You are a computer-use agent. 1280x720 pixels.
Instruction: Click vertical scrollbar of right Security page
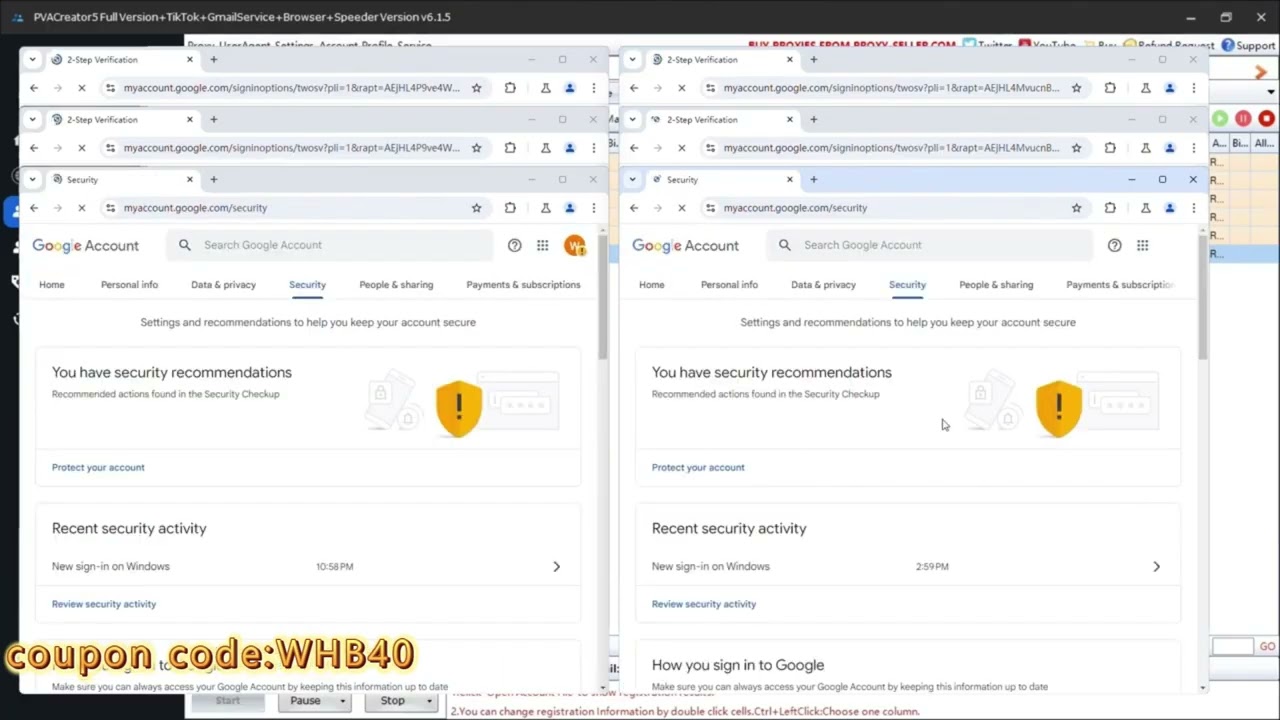[x=1203, y=300]
